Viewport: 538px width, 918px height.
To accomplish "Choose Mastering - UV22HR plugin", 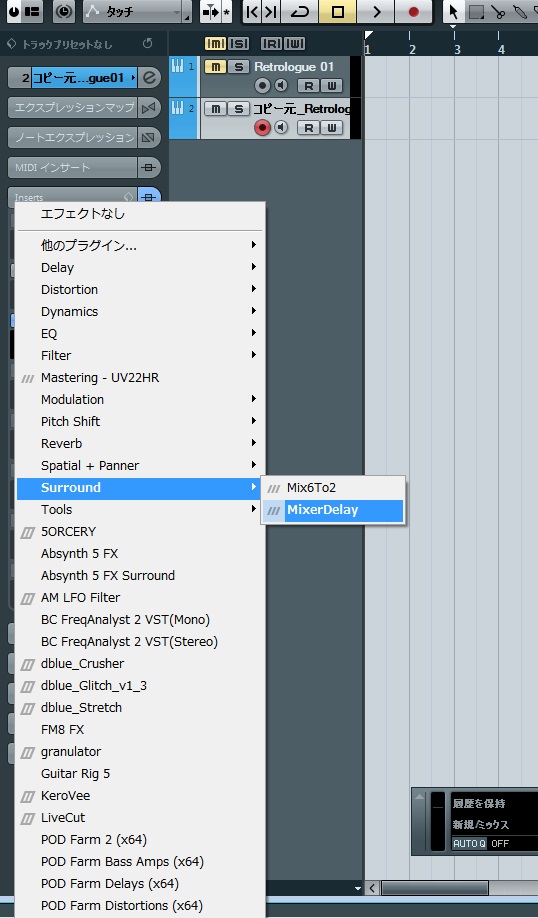I will 141,378.
